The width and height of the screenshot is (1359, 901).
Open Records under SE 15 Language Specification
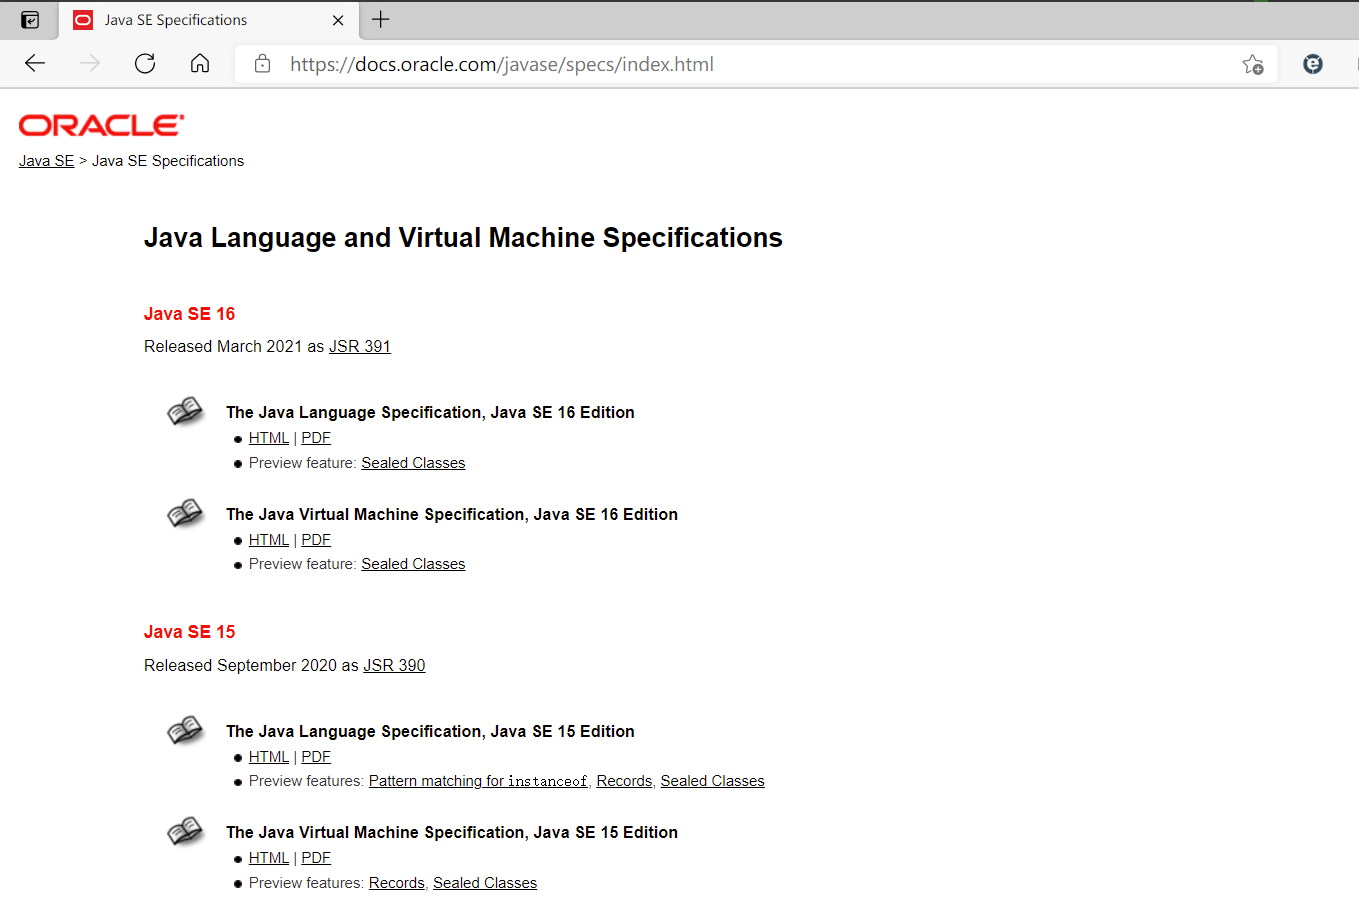pyautogui.click(x=624, y=781)
